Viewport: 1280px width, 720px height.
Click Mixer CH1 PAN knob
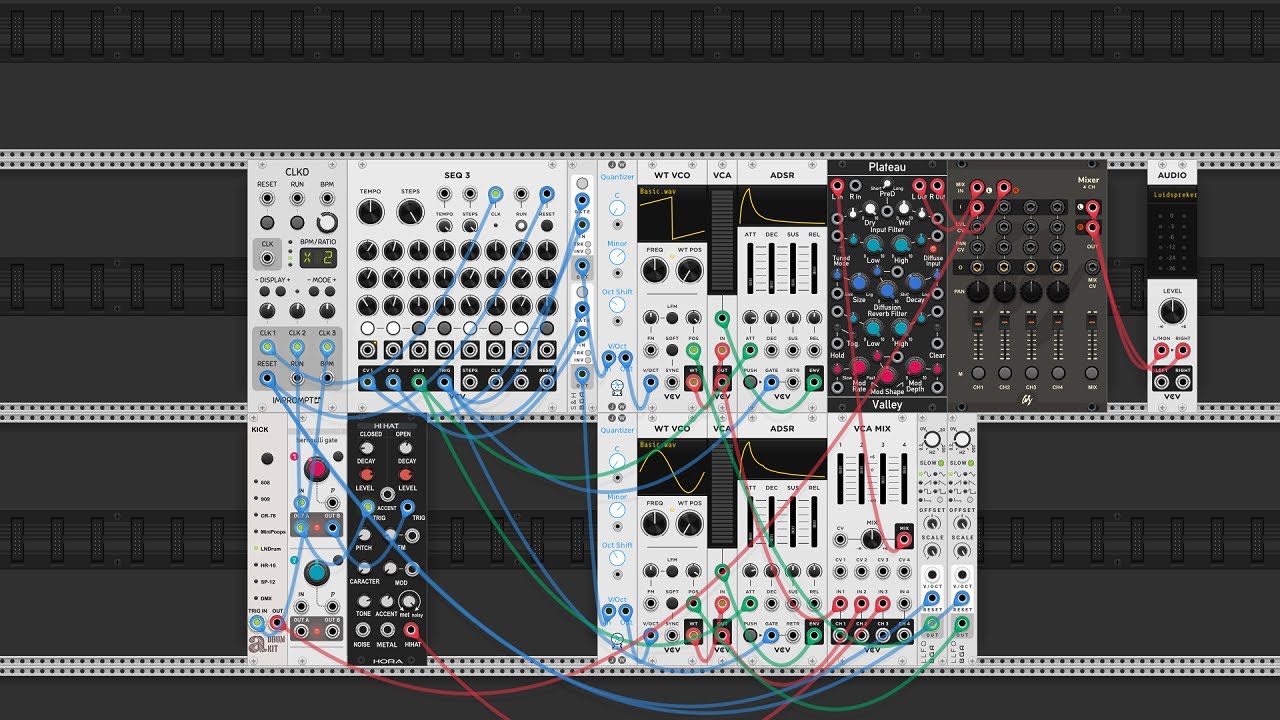[979, 291]
